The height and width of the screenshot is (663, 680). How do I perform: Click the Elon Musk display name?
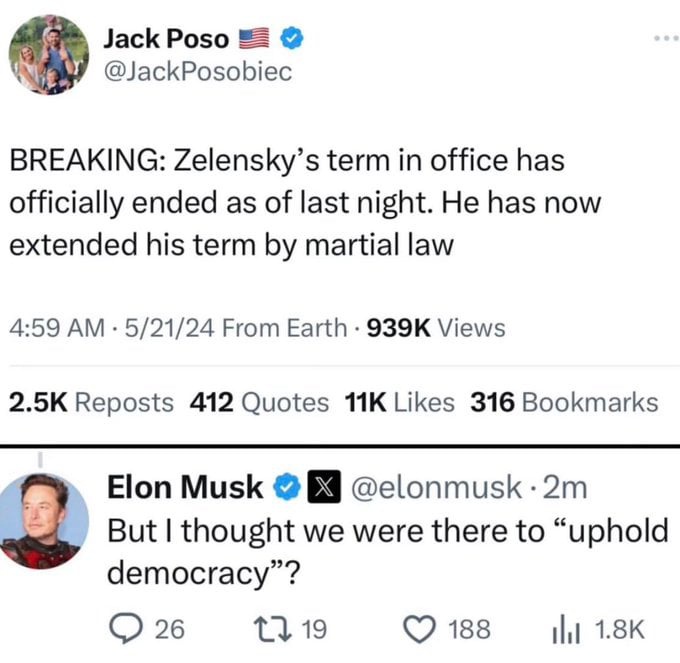coord(185,487)
